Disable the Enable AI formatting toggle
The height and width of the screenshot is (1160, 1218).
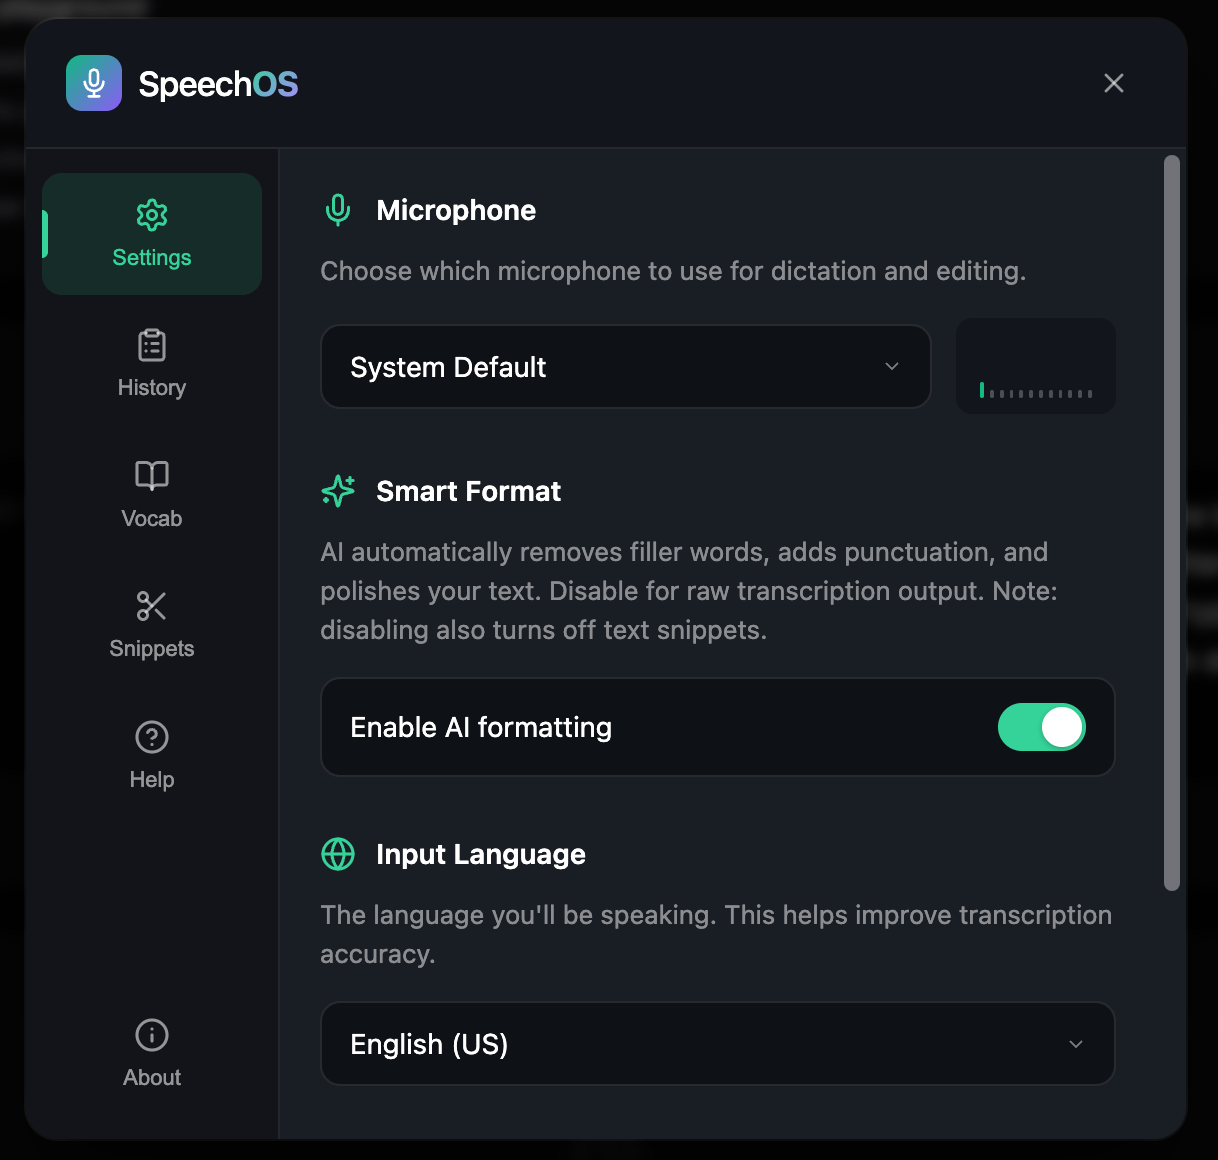click(1041, 727)
